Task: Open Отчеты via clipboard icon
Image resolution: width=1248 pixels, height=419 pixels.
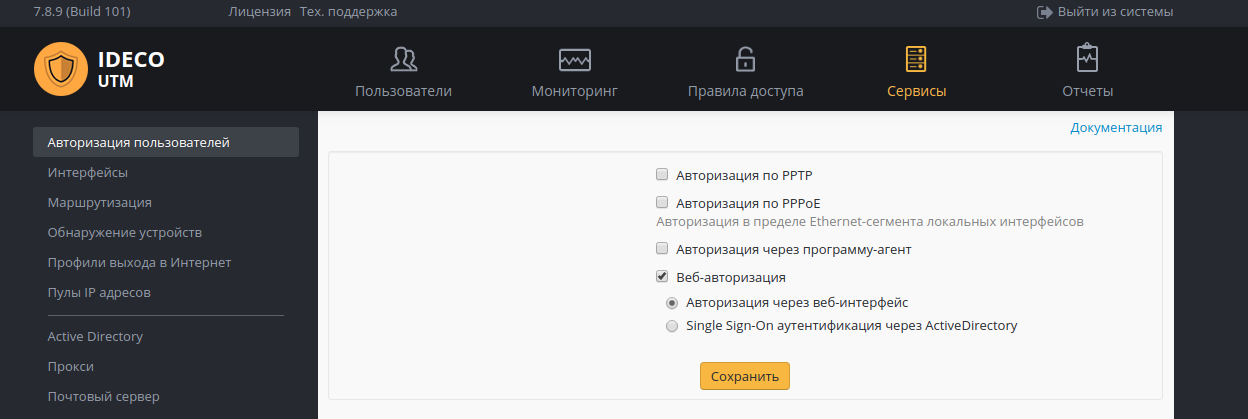Action: click(x=1087, y=58)
